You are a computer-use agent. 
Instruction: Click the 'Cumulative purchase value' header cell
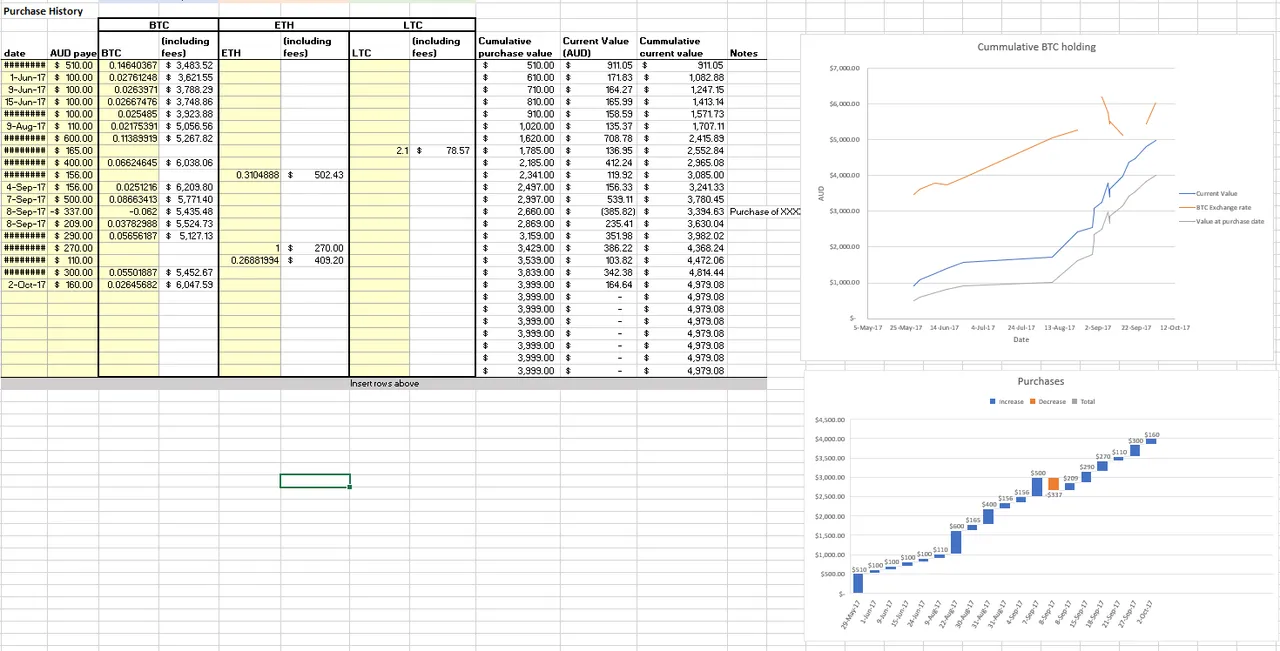pyautogui.click(x=516, y=47)
